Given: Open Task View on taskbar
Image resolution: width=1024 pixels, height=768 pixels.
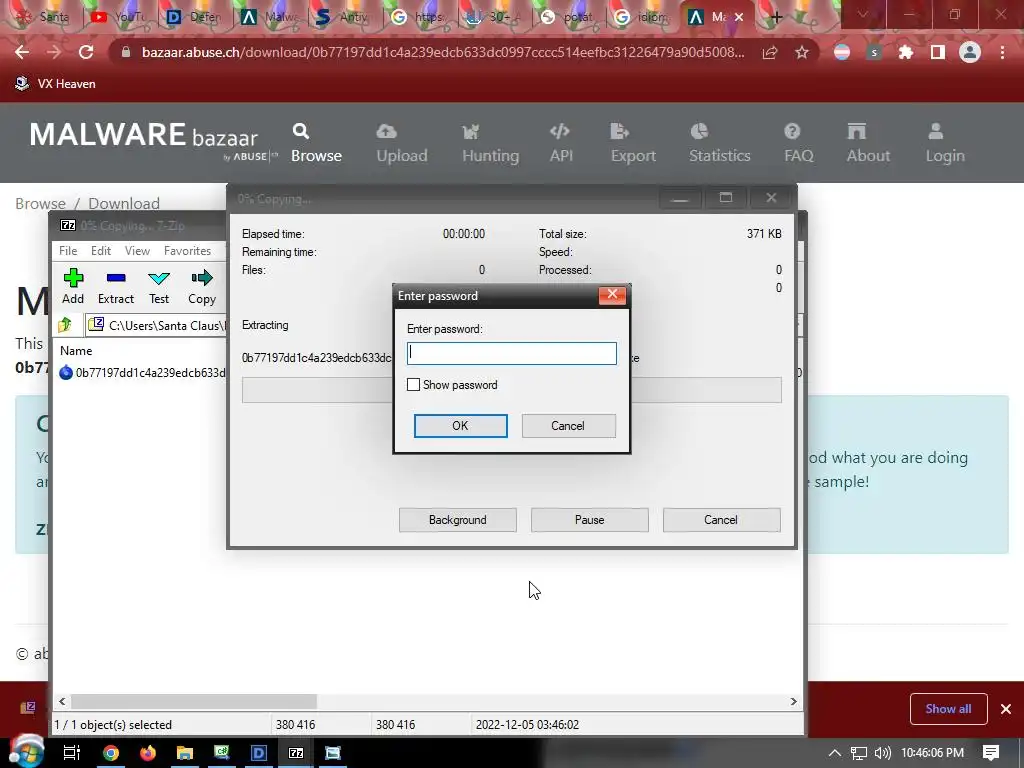Looking at the screenshot, I should coord(72,753).
